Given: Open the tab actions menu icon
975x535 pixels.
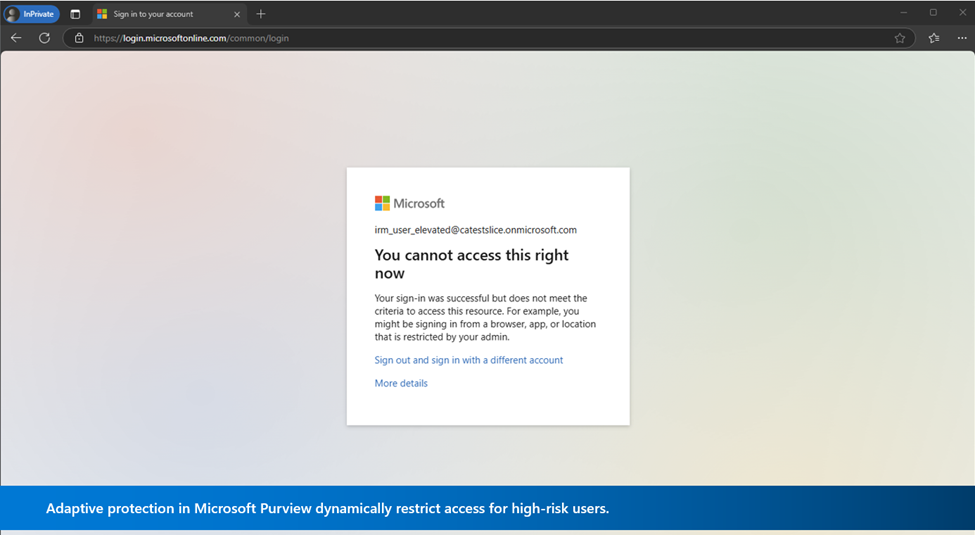Looking at the screenshot, I should 75,14.
